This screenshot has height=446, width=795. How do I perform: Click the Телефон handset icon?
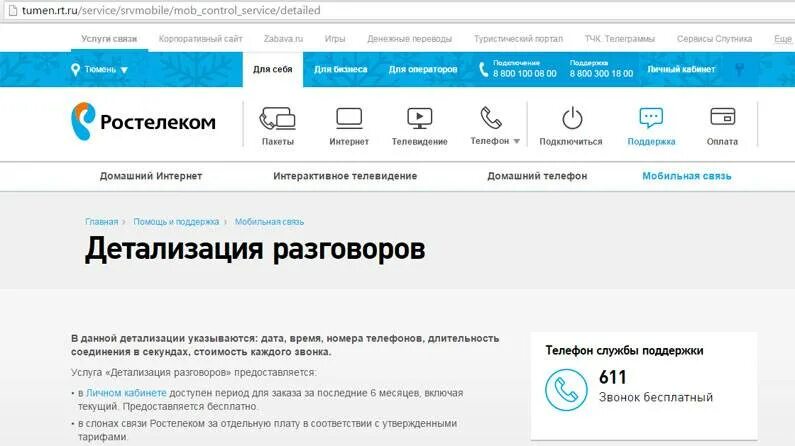[x=490, y=118]
